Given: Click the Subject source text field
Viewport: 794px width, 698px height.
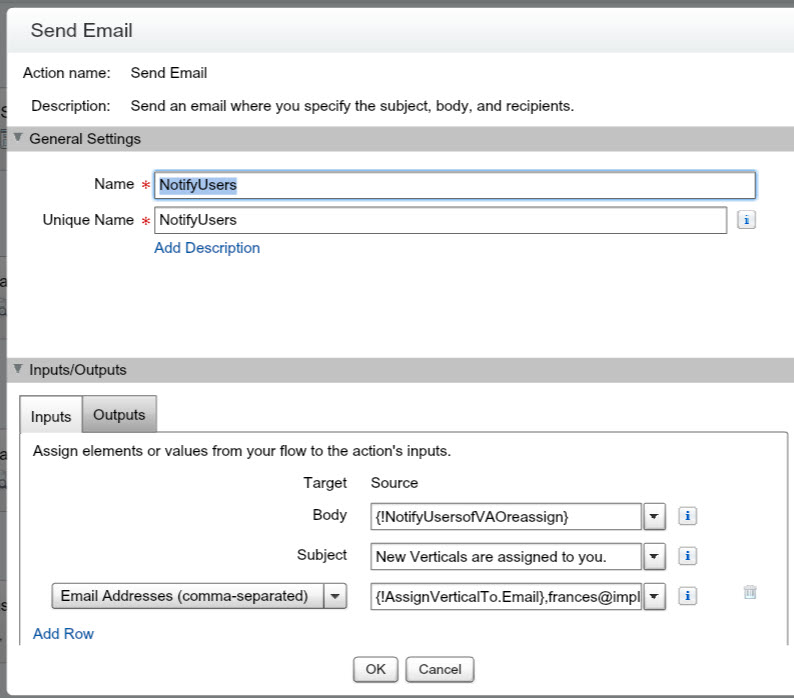Looking at the screenshot, I should [x=505, y=556].
